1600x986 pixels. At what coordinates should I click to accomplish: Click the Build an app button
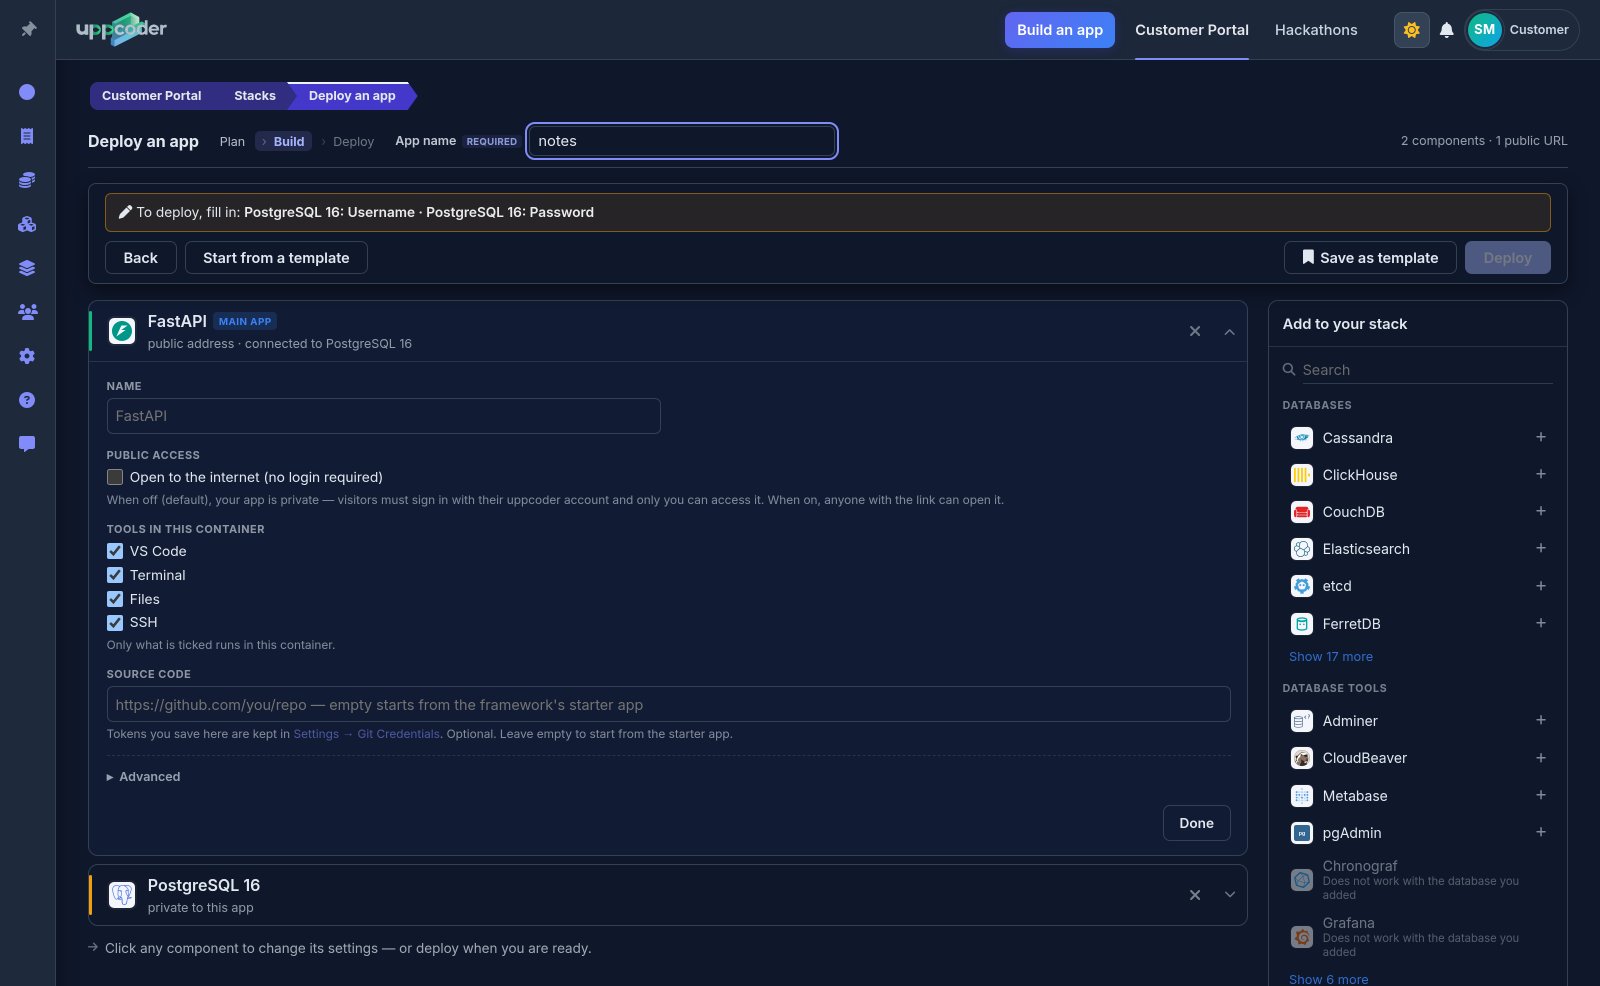[1060, 30]
